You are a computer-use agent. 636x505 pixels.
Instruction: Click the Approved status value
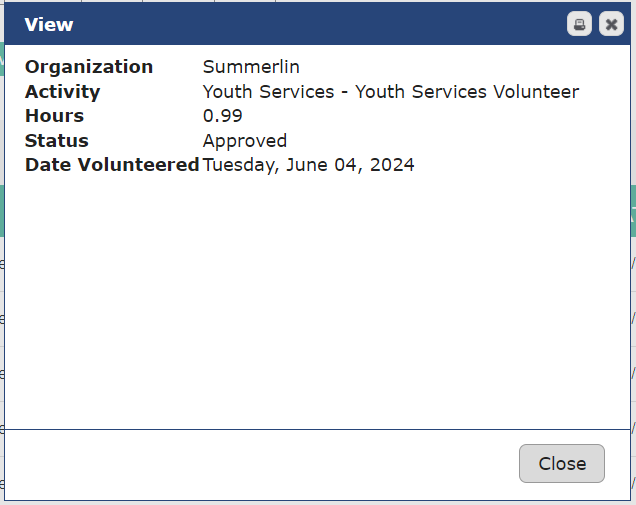tap(244, 141)
